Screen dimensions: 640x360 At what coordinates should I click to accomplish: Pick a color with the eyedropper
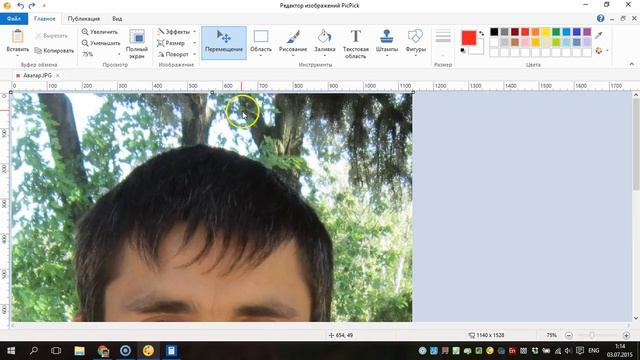point(599,36)
